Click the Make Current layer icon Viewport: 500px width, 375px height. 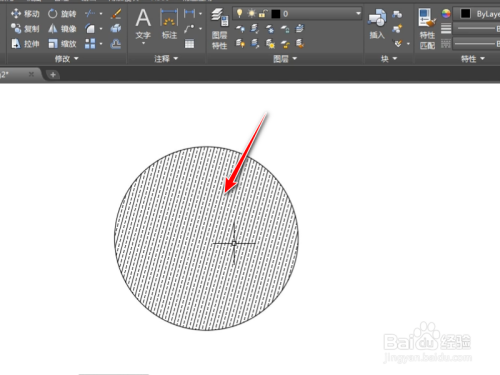coord(300,29)
